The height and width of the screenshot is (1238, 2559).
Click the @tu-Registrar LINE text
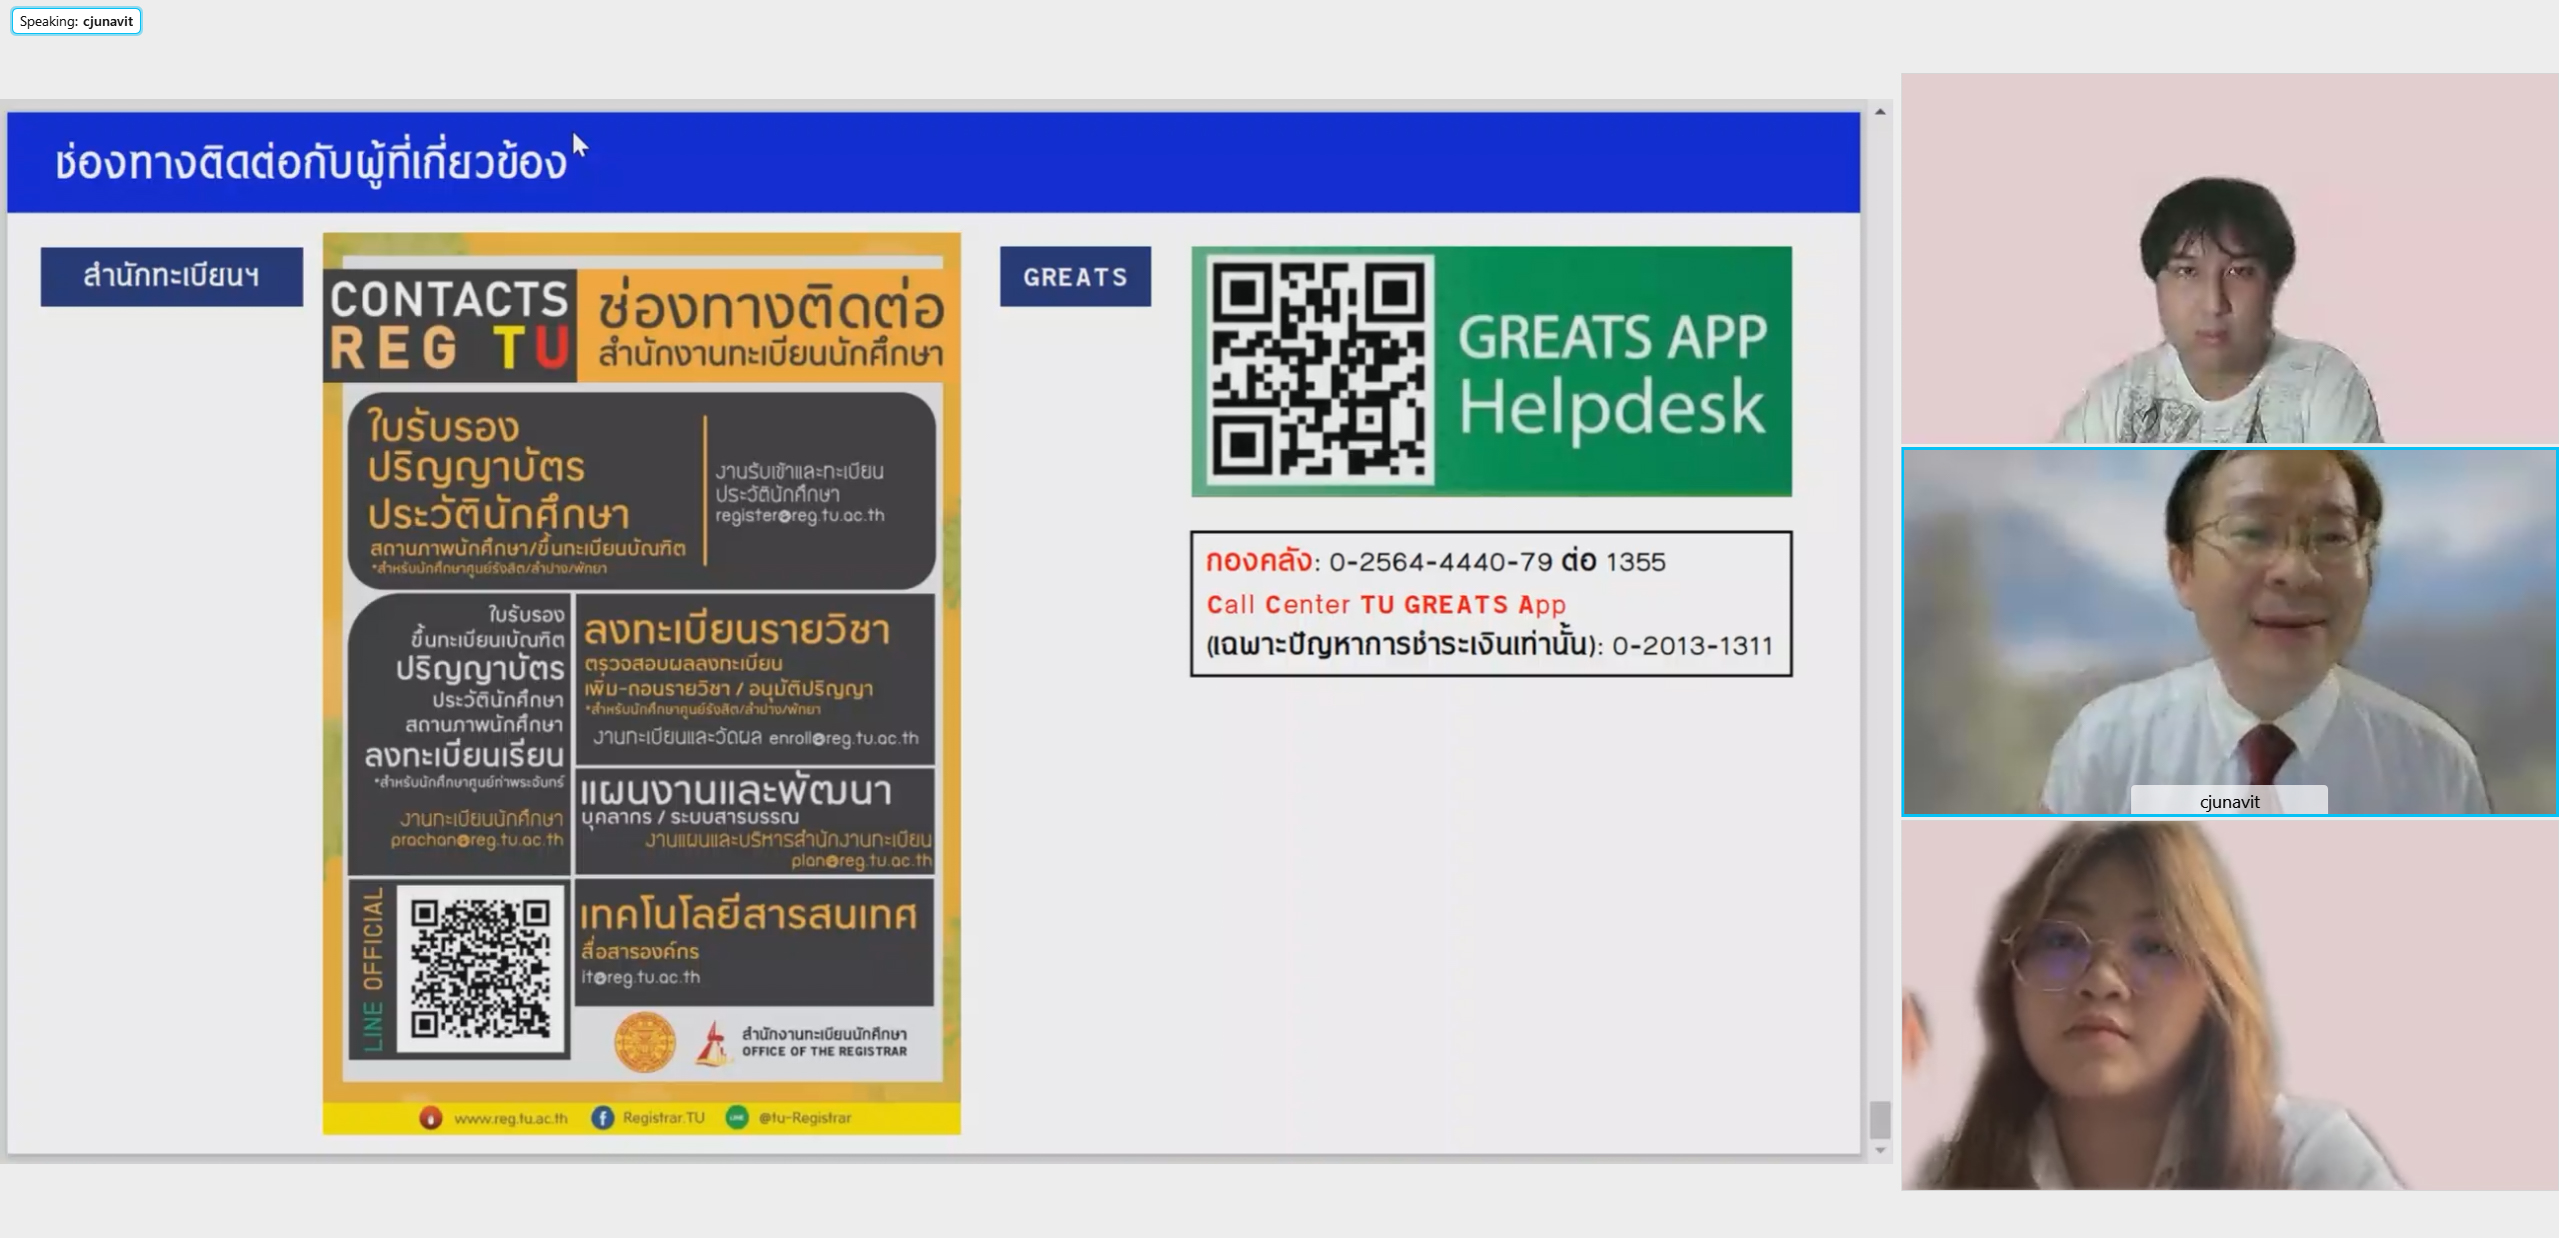click(x=805, y=1118)
